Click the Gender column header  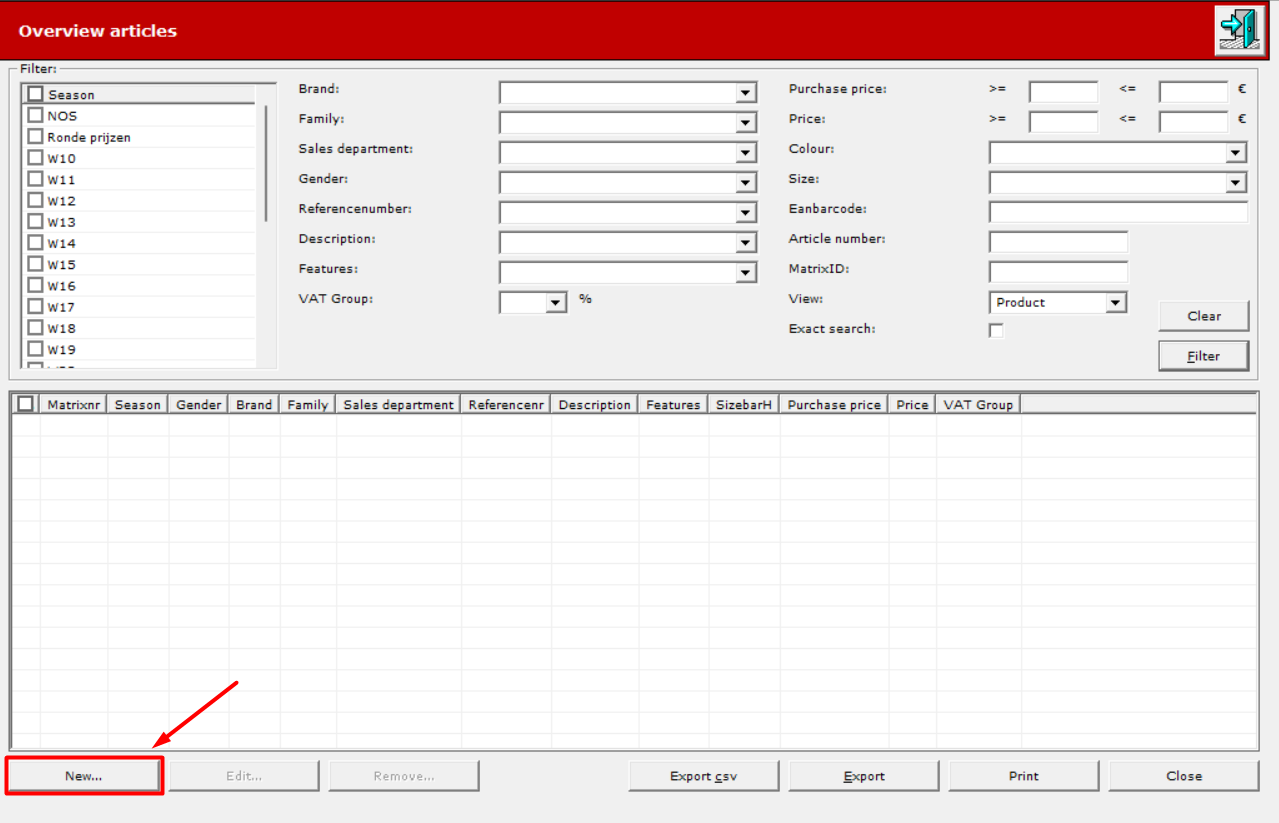pos(199,404)
